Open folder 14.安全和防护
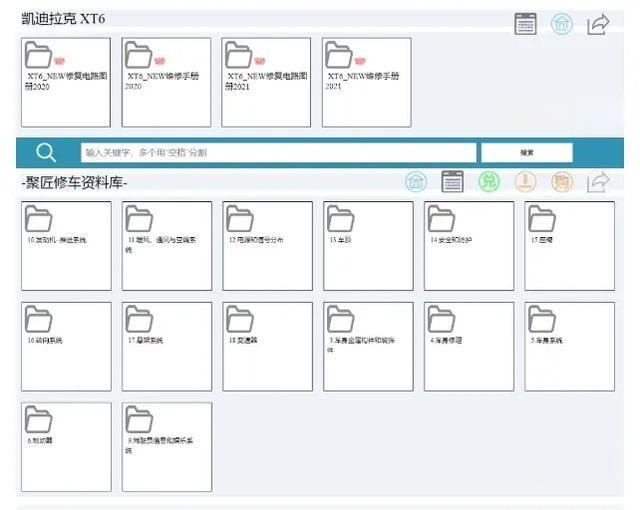 [x=469, y=246]
